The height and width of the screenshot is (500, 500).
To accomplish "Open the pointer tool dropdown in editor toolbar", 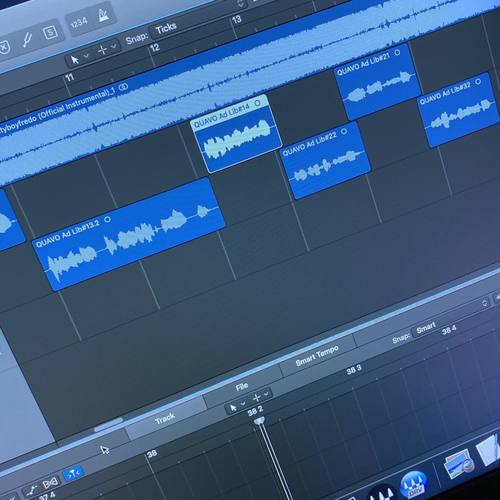I will pyautogui.click(x=243, y=403).
